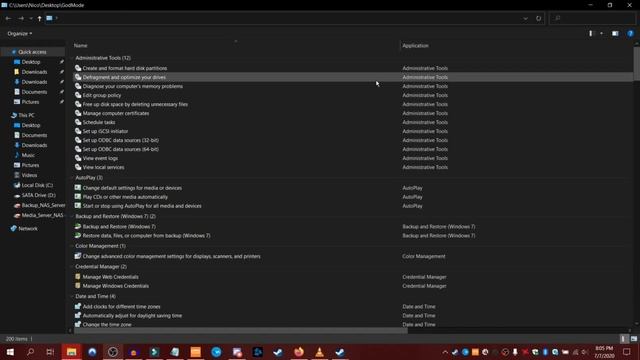The image size is (640, 360).
Task: Collapse the Credential Manager (2) group
Action: point(72,267)
